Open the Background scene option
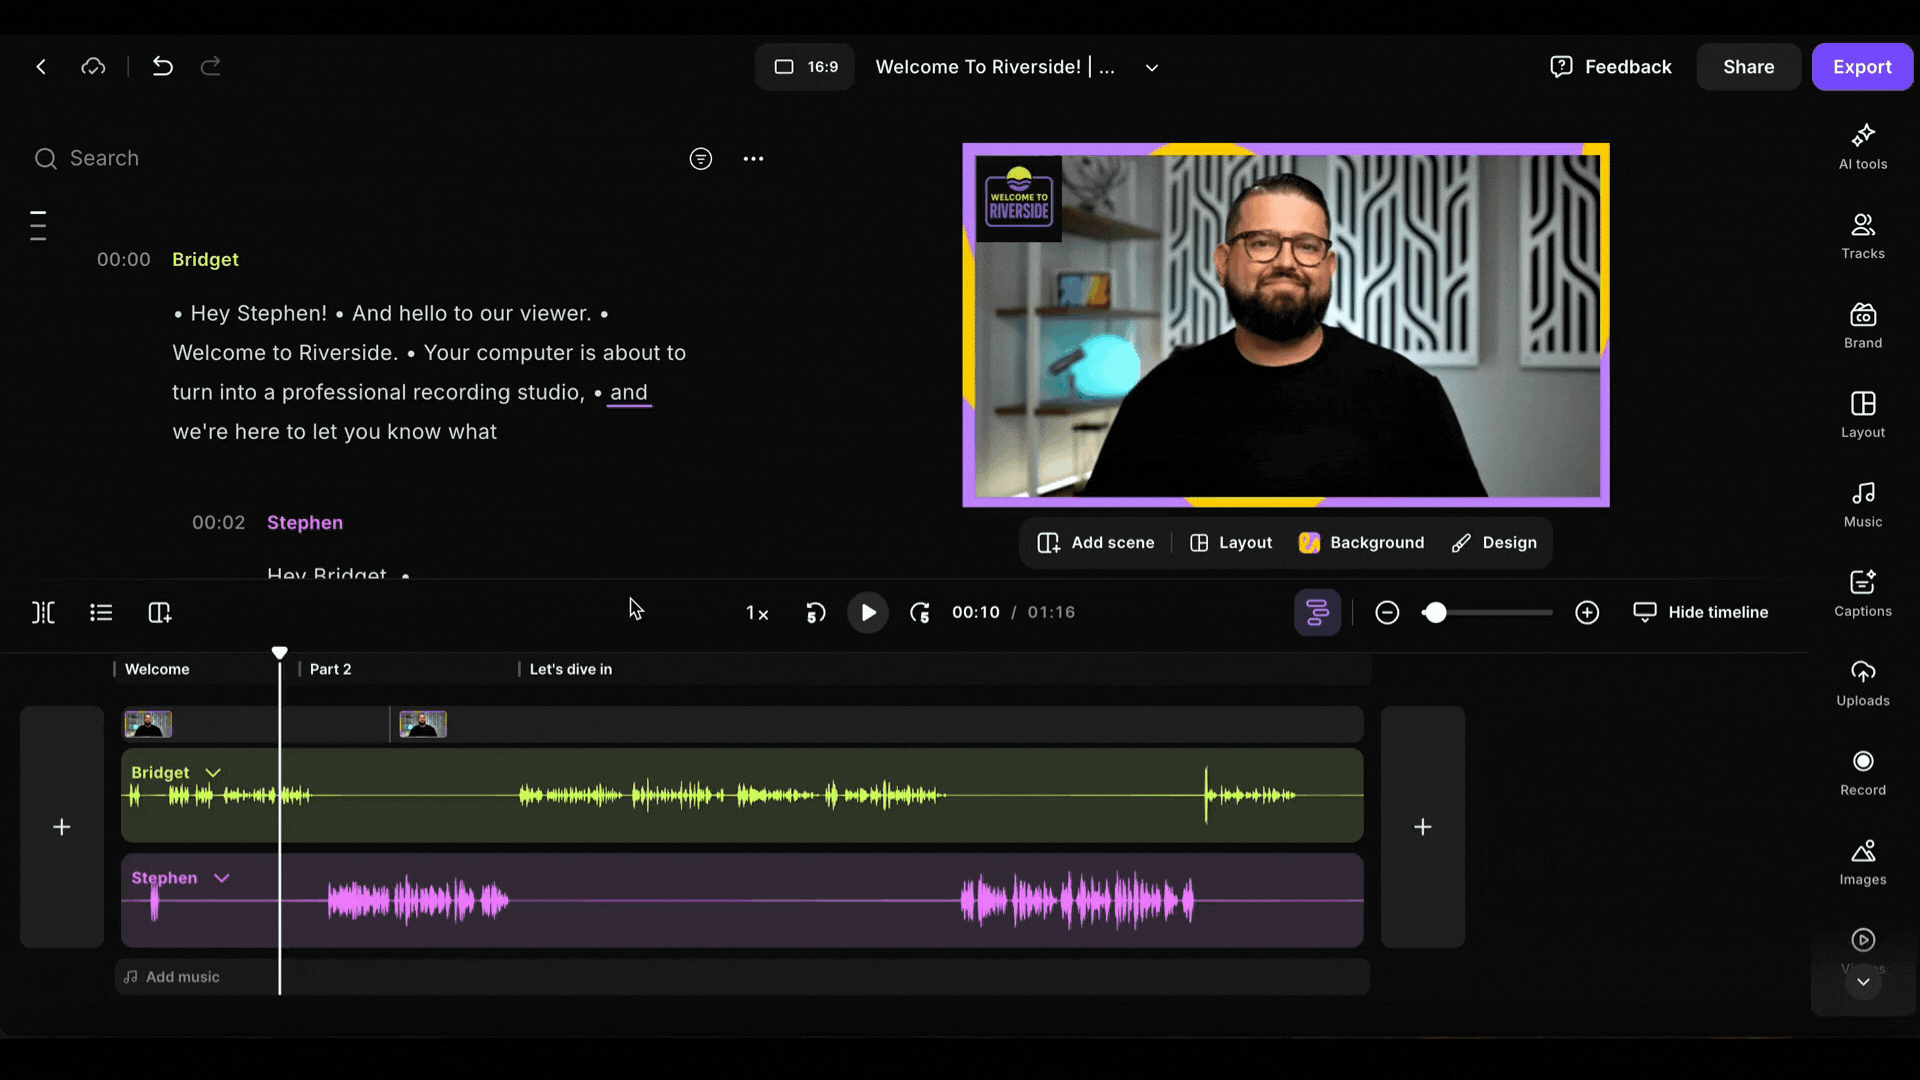The height and width of the screenshot is (1080, 1920). 1361,542
